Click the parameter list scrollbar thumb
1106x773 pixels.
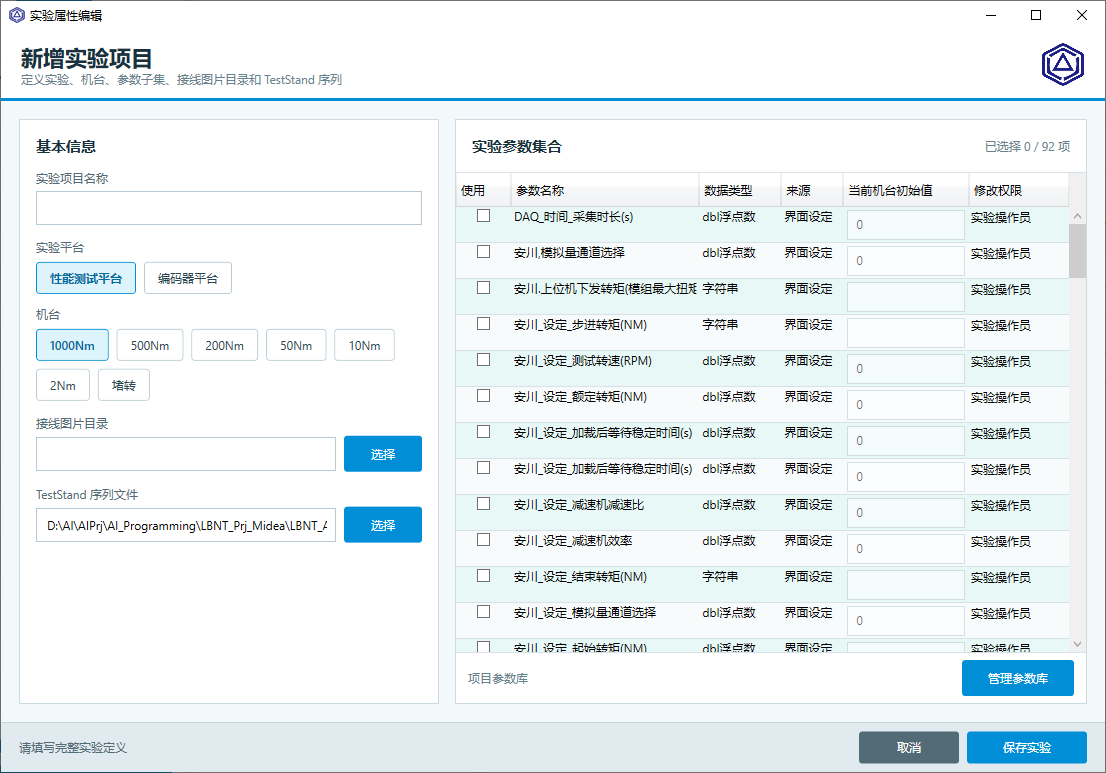click(x=1077, y=251)
